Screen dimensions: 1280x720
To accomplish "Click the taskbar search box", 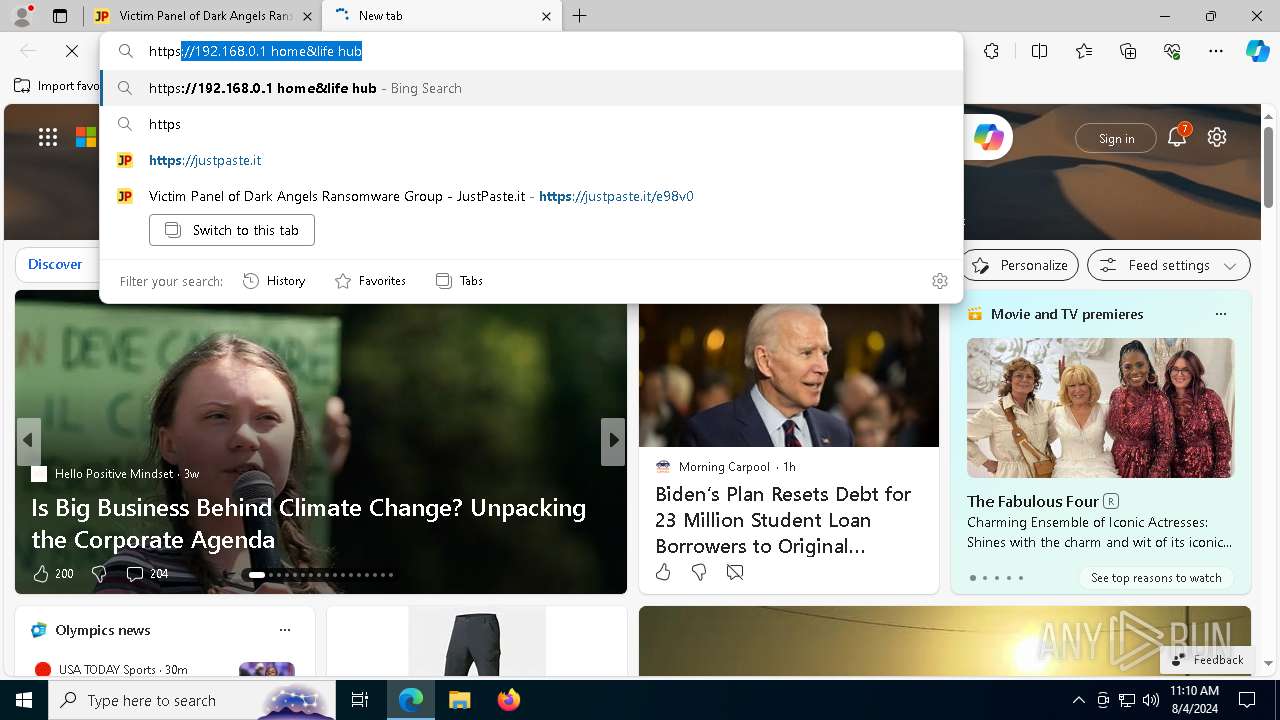I will [192, 700].
